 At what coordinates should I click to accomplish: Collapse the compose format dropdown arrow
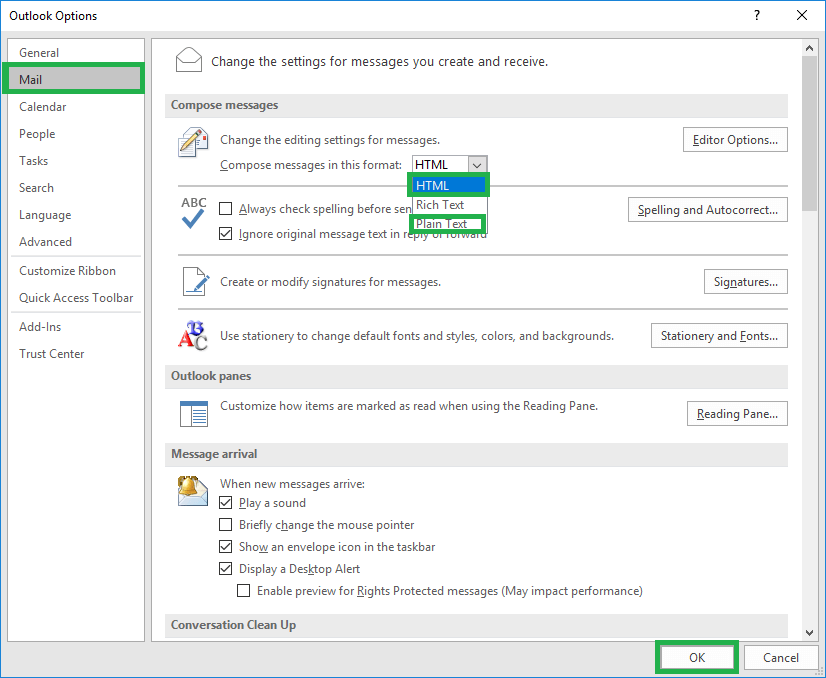pyautogui.click(x=477, y=165)
